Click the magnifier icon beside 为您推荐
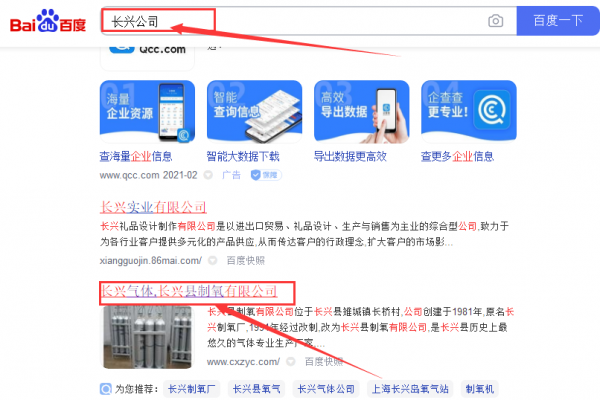Screen dimensions: 600x400 106,389
